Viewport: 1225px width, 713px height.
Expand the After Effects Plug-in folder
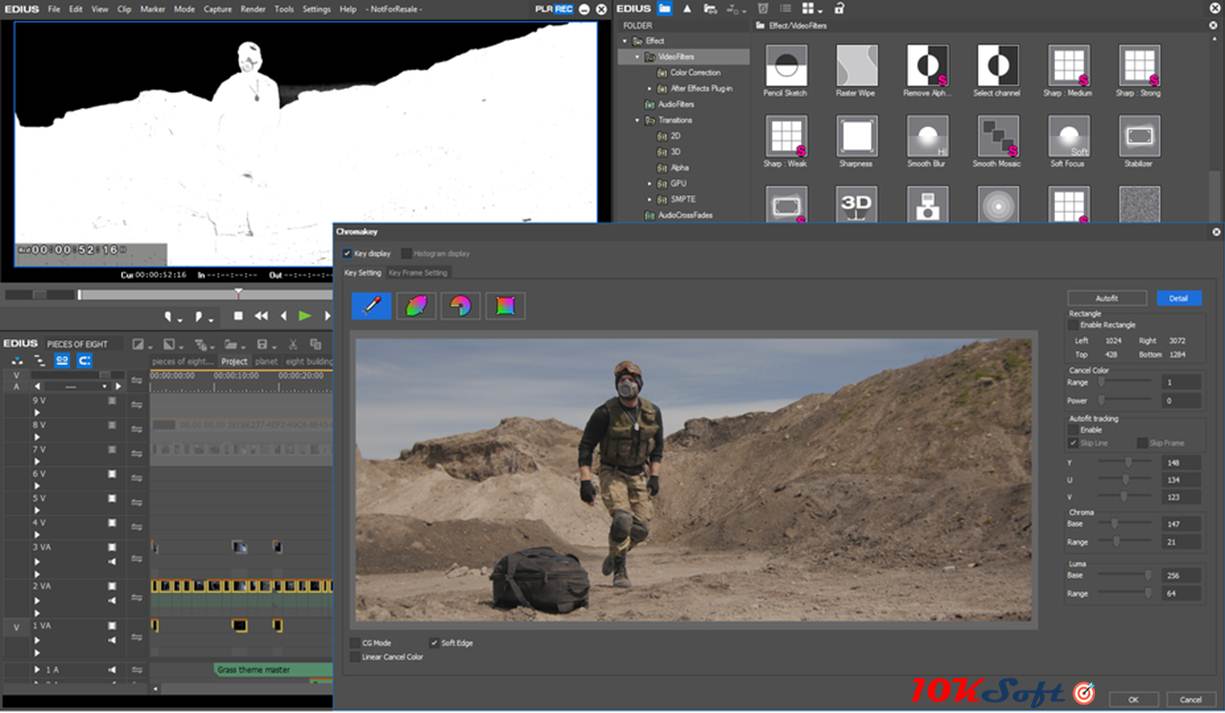click(x=649, y=89)
